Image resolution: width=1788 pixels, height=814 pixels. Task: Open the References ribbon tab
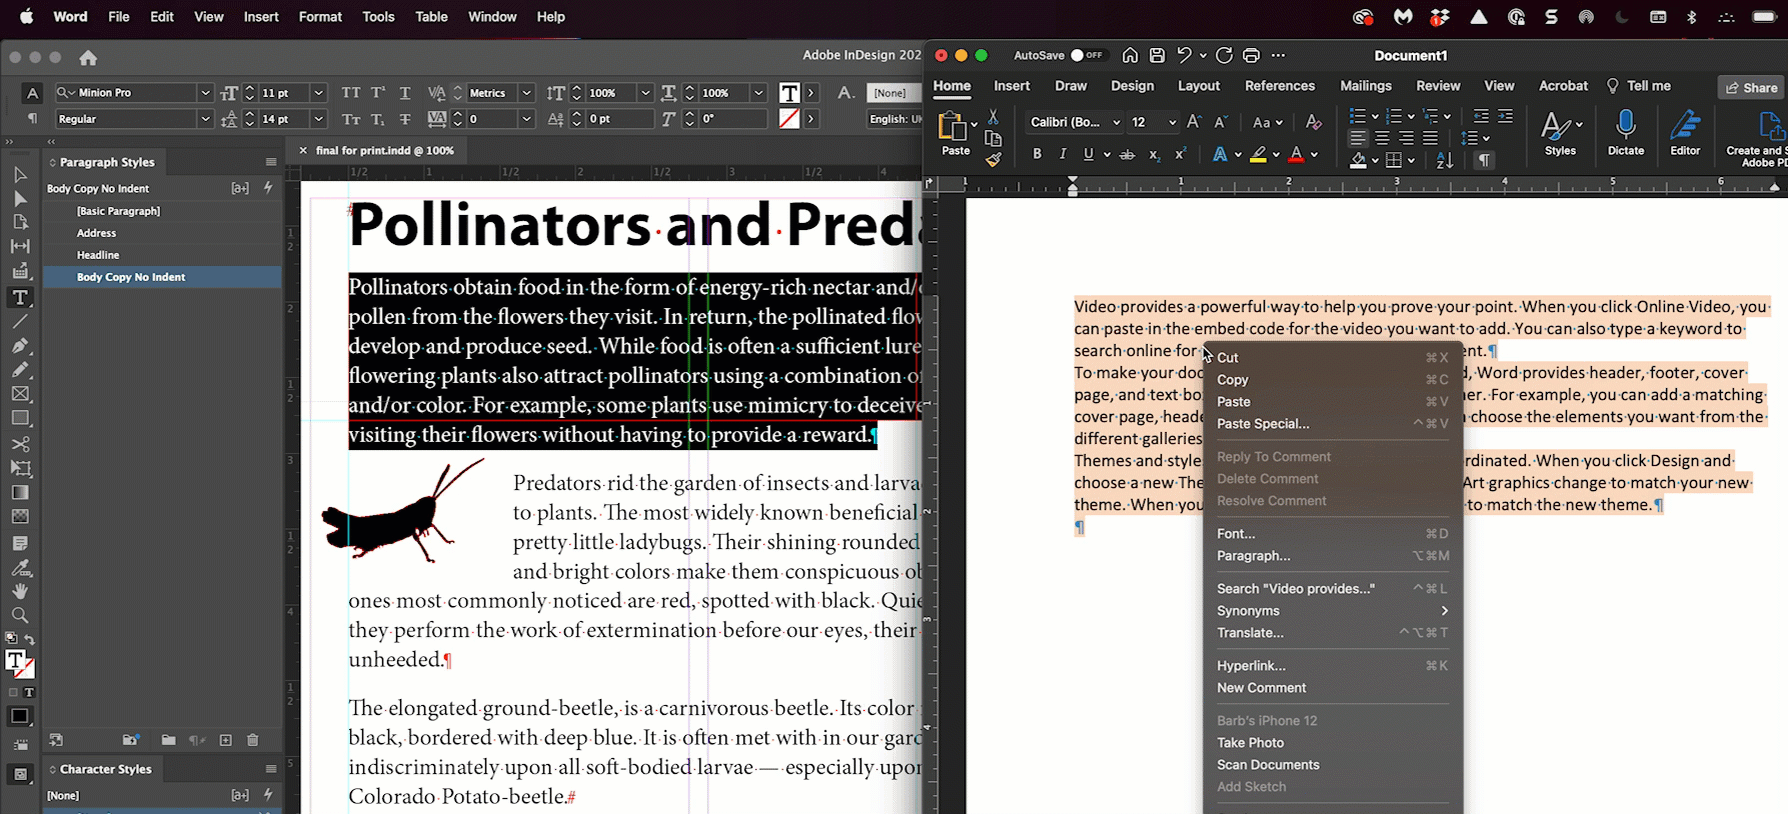pyautogui.click(x=1280, y=86)
